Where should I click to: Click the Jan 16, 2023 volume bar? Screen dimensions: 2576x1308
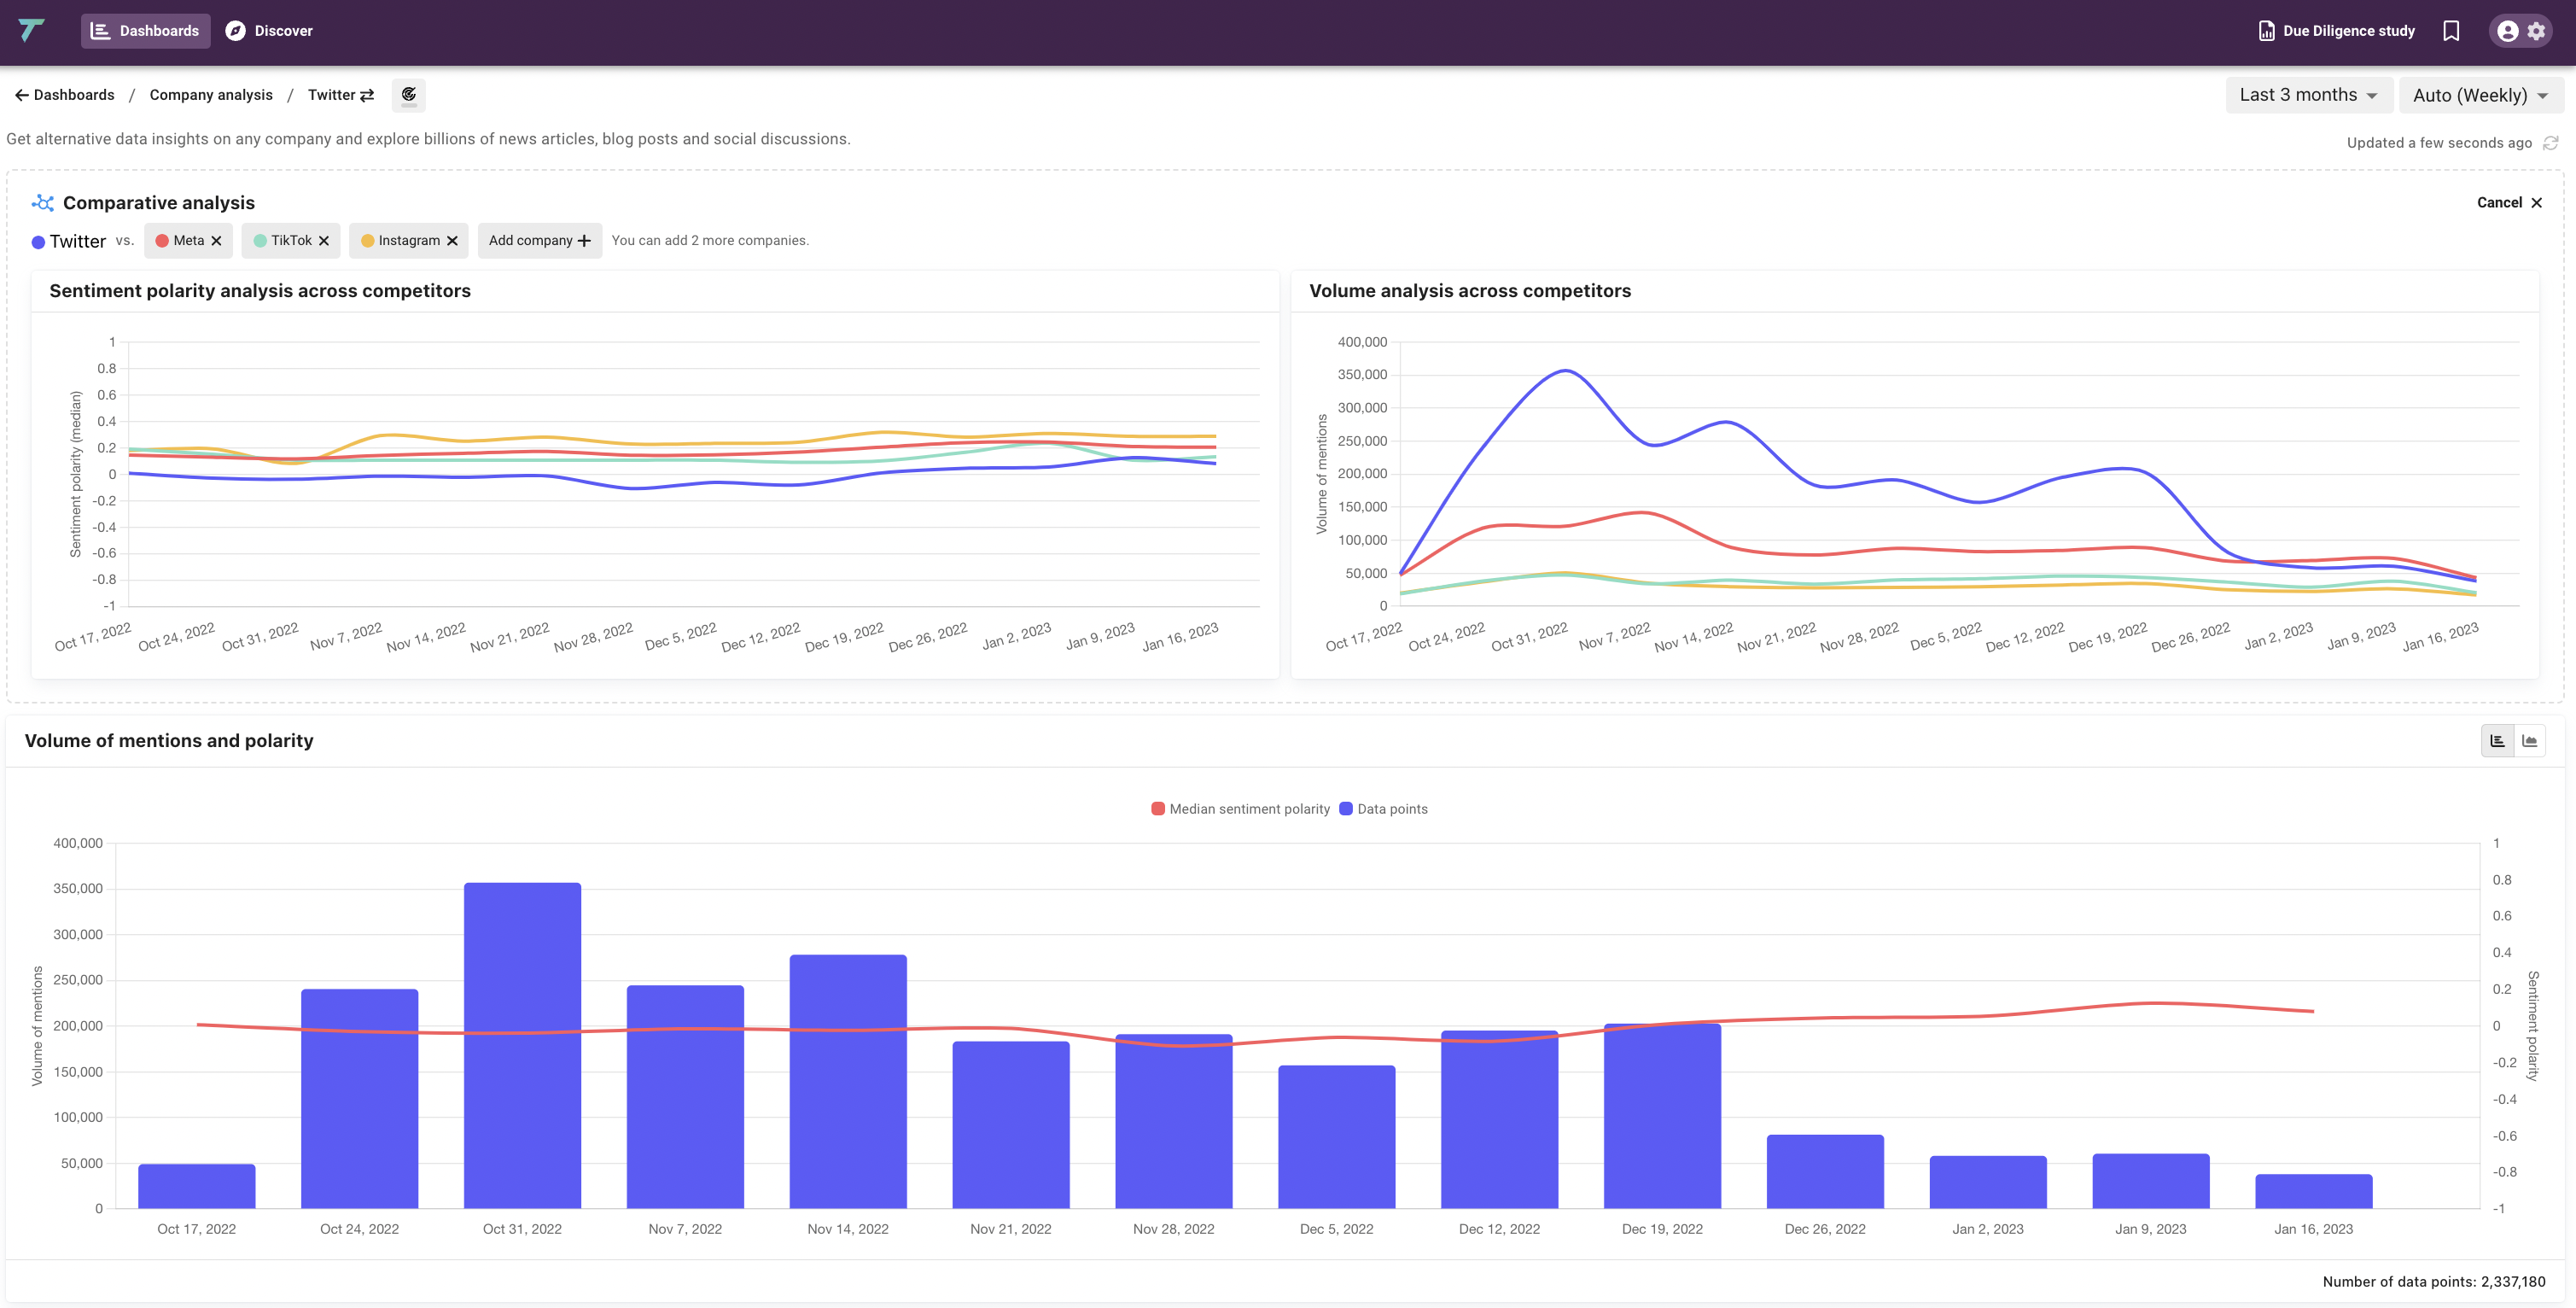pos(2314,1191)
